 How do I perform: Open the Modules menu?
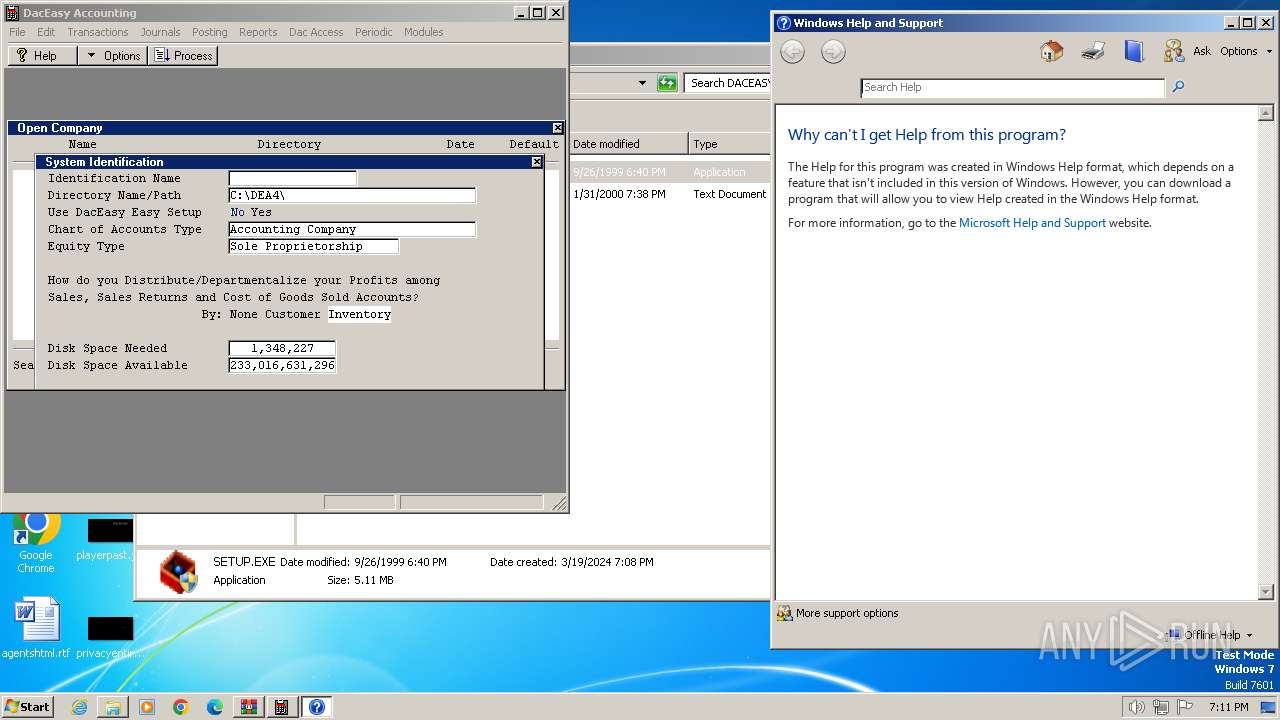click(x=424, y=32)
